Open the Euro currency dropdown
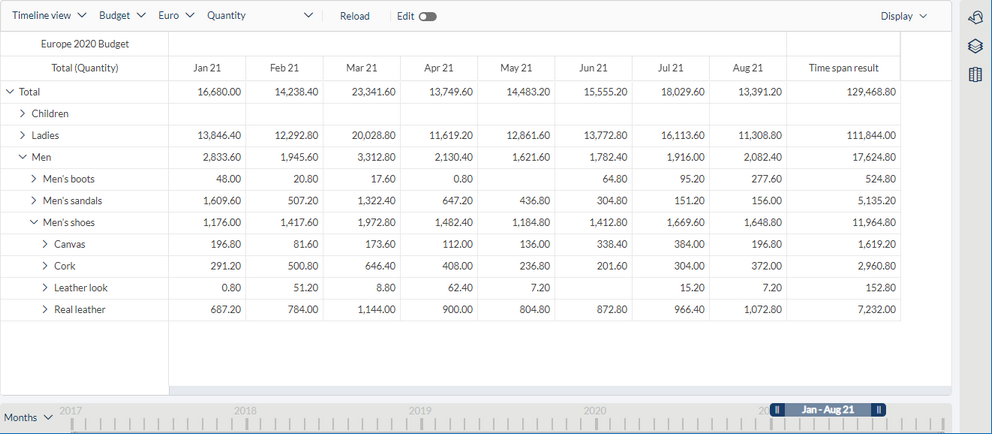The image size is (992, 434). point(176,16)
